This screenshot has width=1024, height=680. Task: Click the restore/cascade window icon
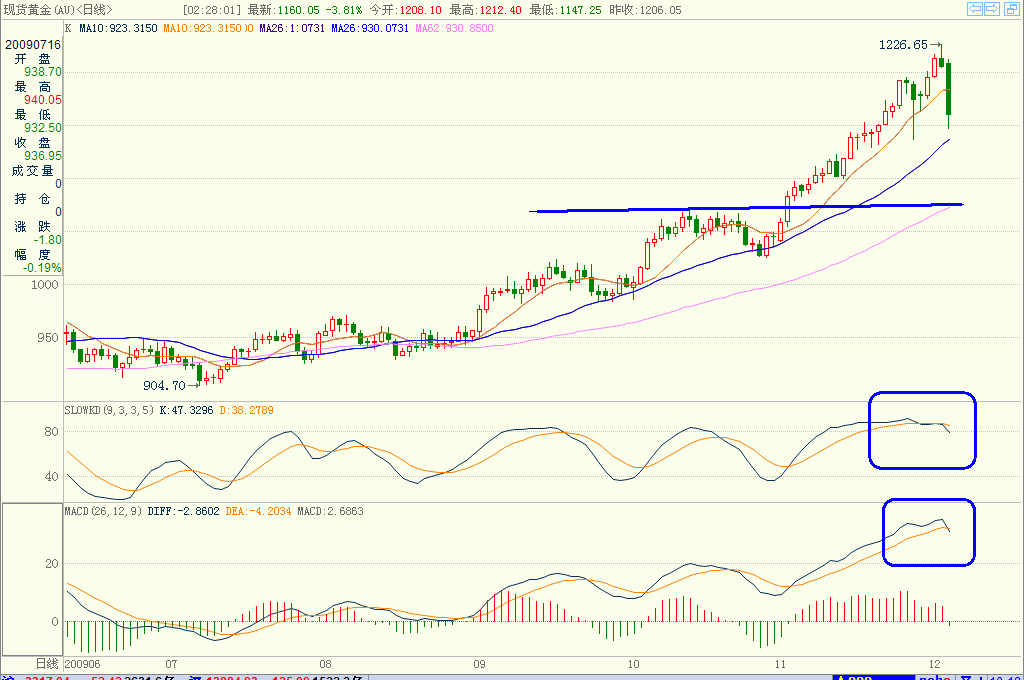1010,8
